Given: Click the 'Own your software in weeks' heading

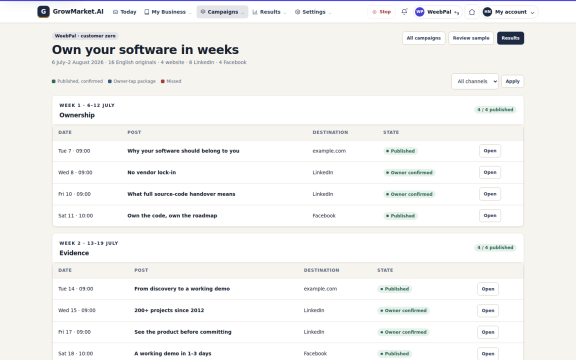Looking at the screenshot, I should tap(145, 50).
